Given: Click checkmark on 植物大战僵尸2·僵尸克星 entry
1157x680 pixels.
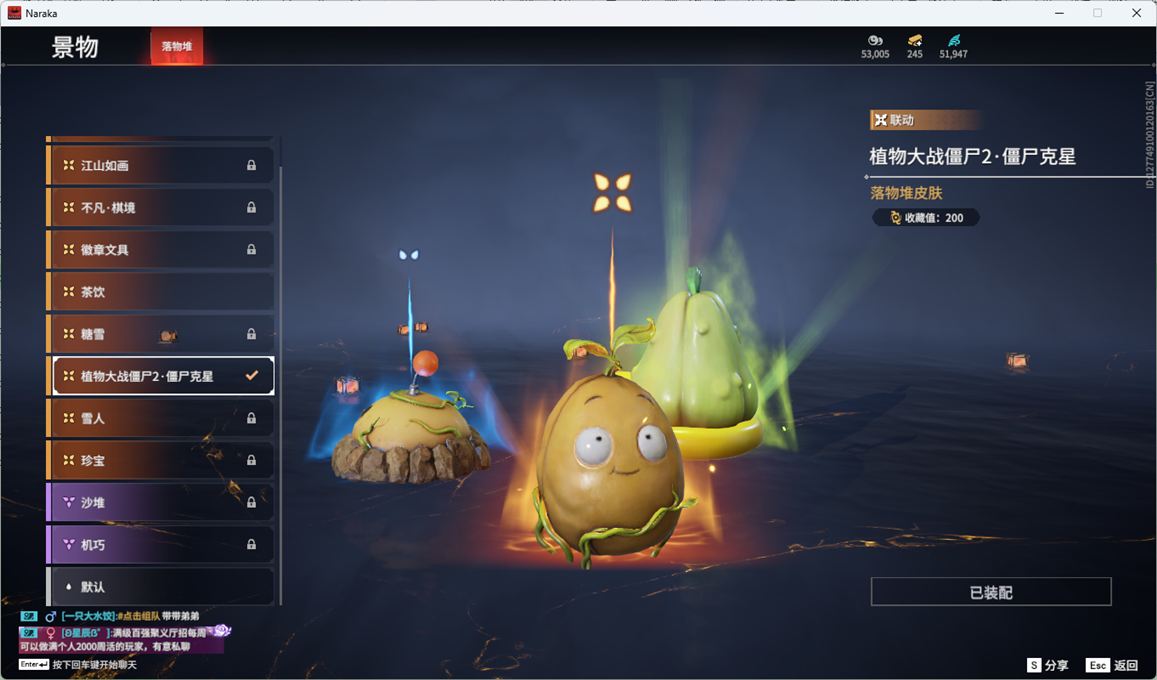Looking at the screenshot, I should pos(252,376).
